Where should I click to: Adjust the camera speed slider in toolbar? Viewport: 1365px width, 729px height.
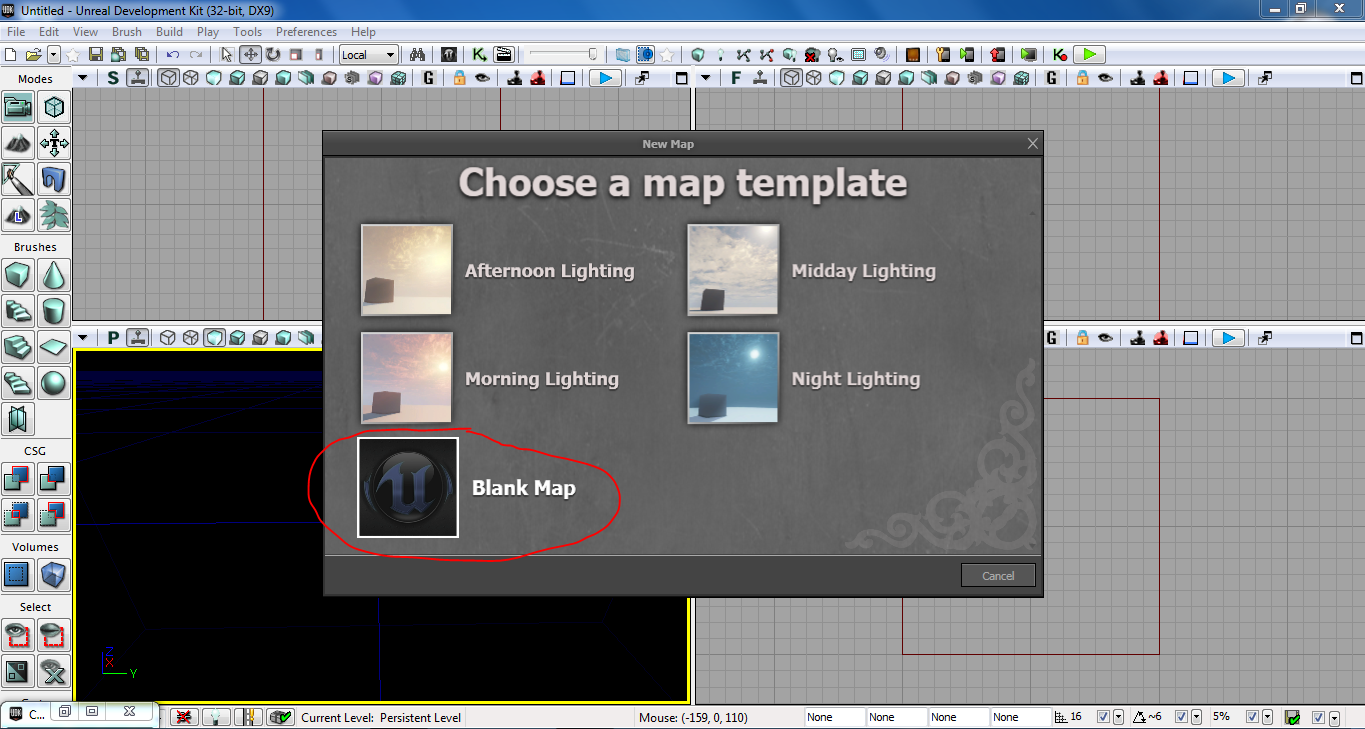coord(563,55)
